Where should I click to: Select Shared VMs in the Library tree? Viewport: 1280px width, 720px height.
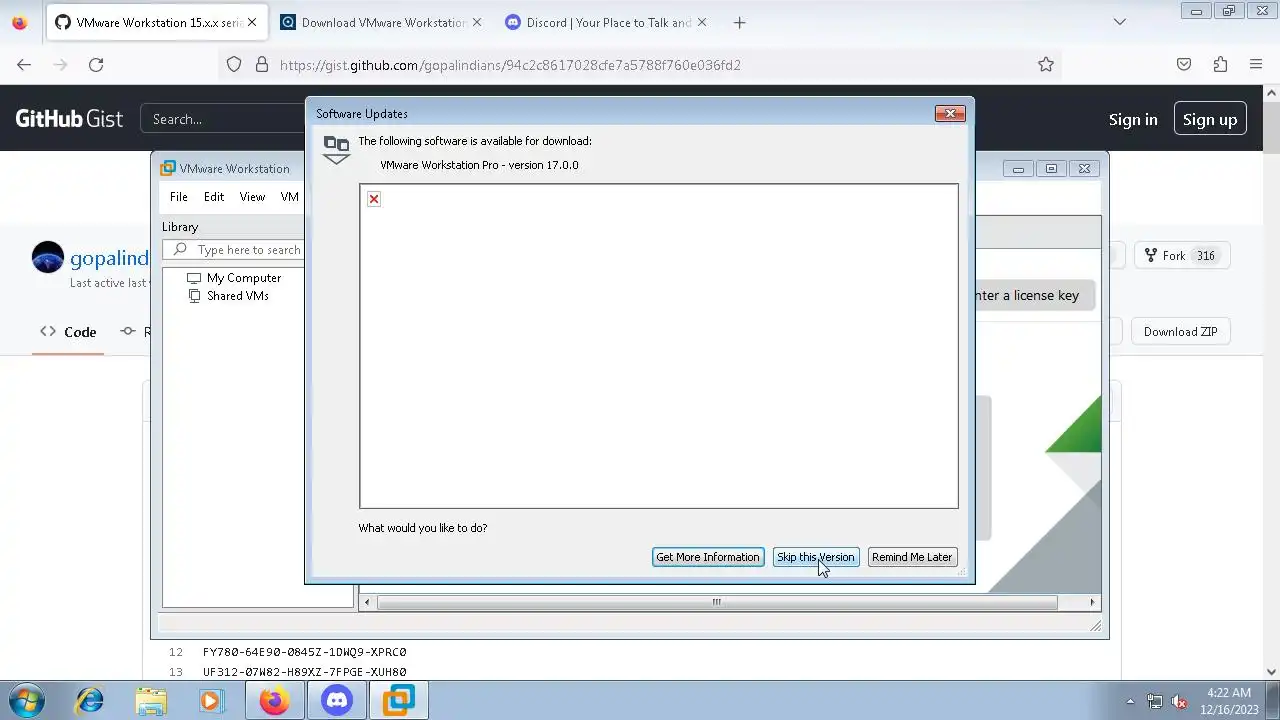coord(237,296)
